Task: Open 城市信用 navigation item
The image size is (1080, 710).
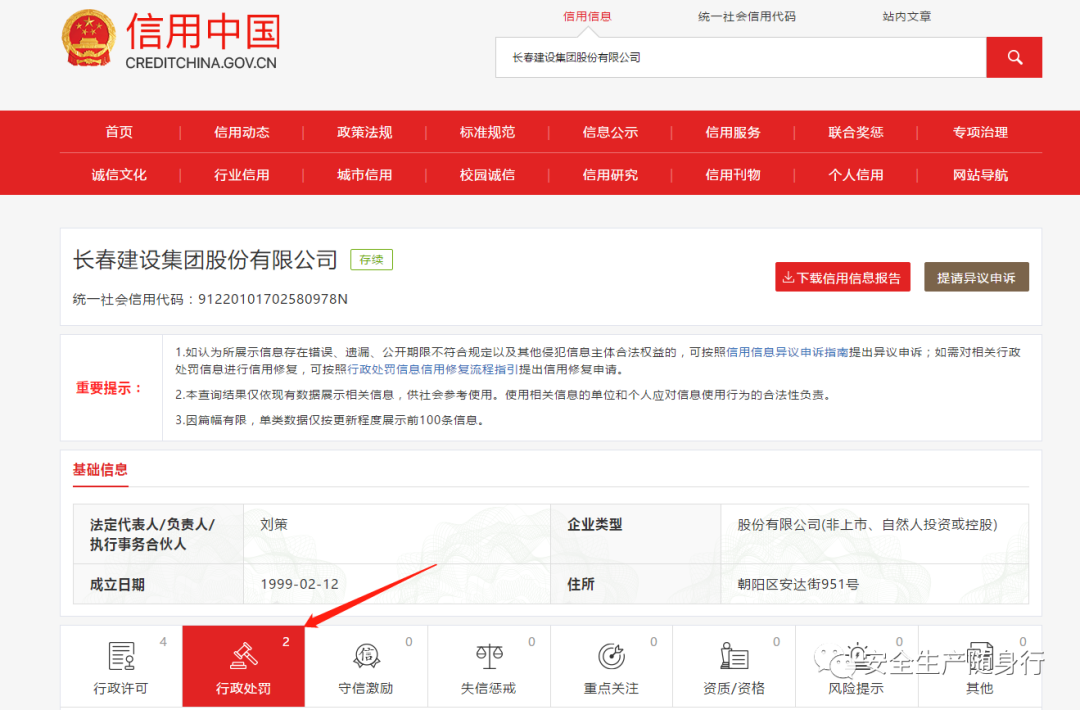Action: pos(364,175)
